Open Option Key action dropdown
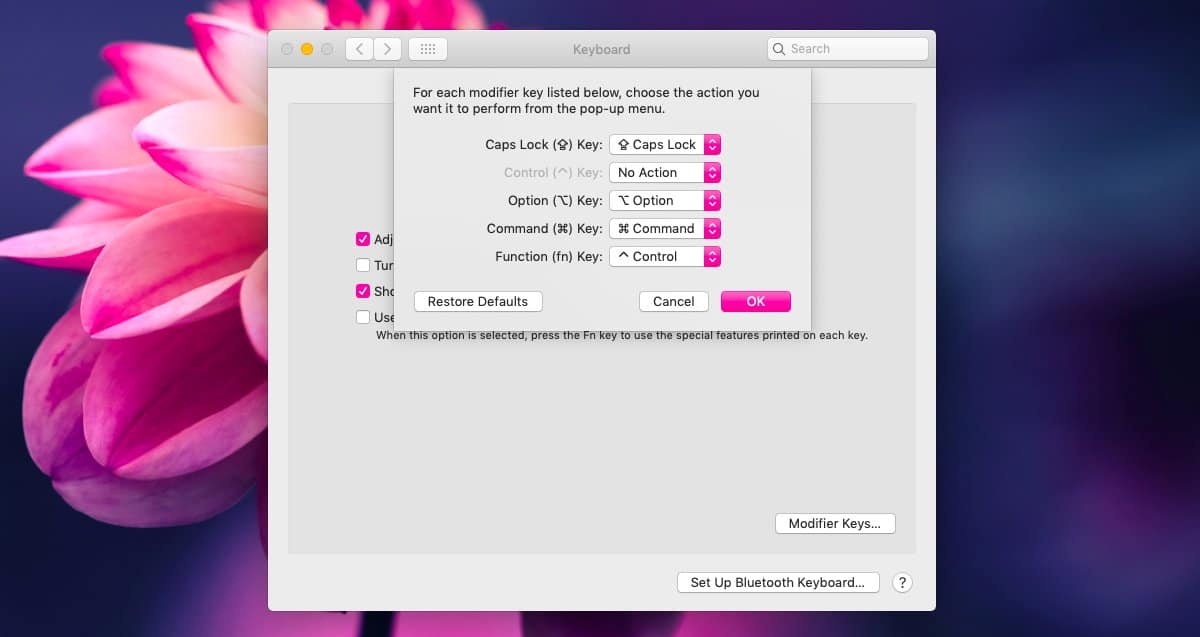 pyautogui.click(x=665, y=200)
